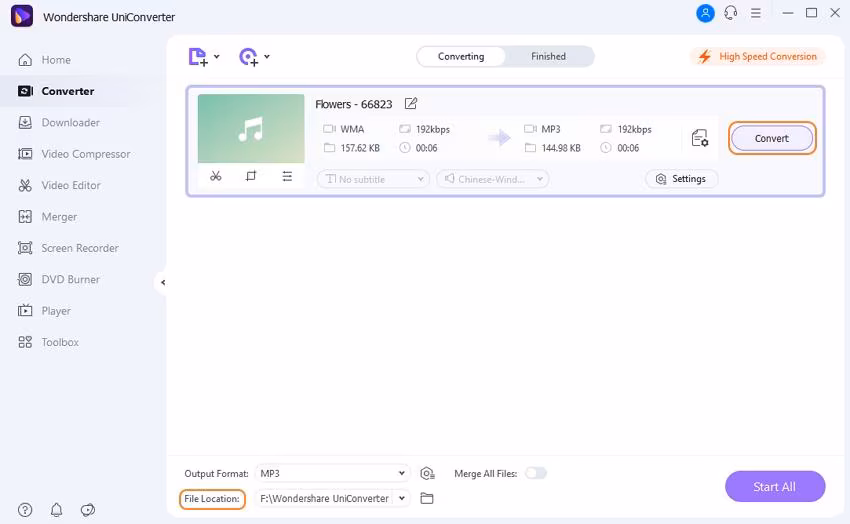Click the effects list icon under thumbnail
The width and height of the screenshot is (850, 524).
coord(287,176)
